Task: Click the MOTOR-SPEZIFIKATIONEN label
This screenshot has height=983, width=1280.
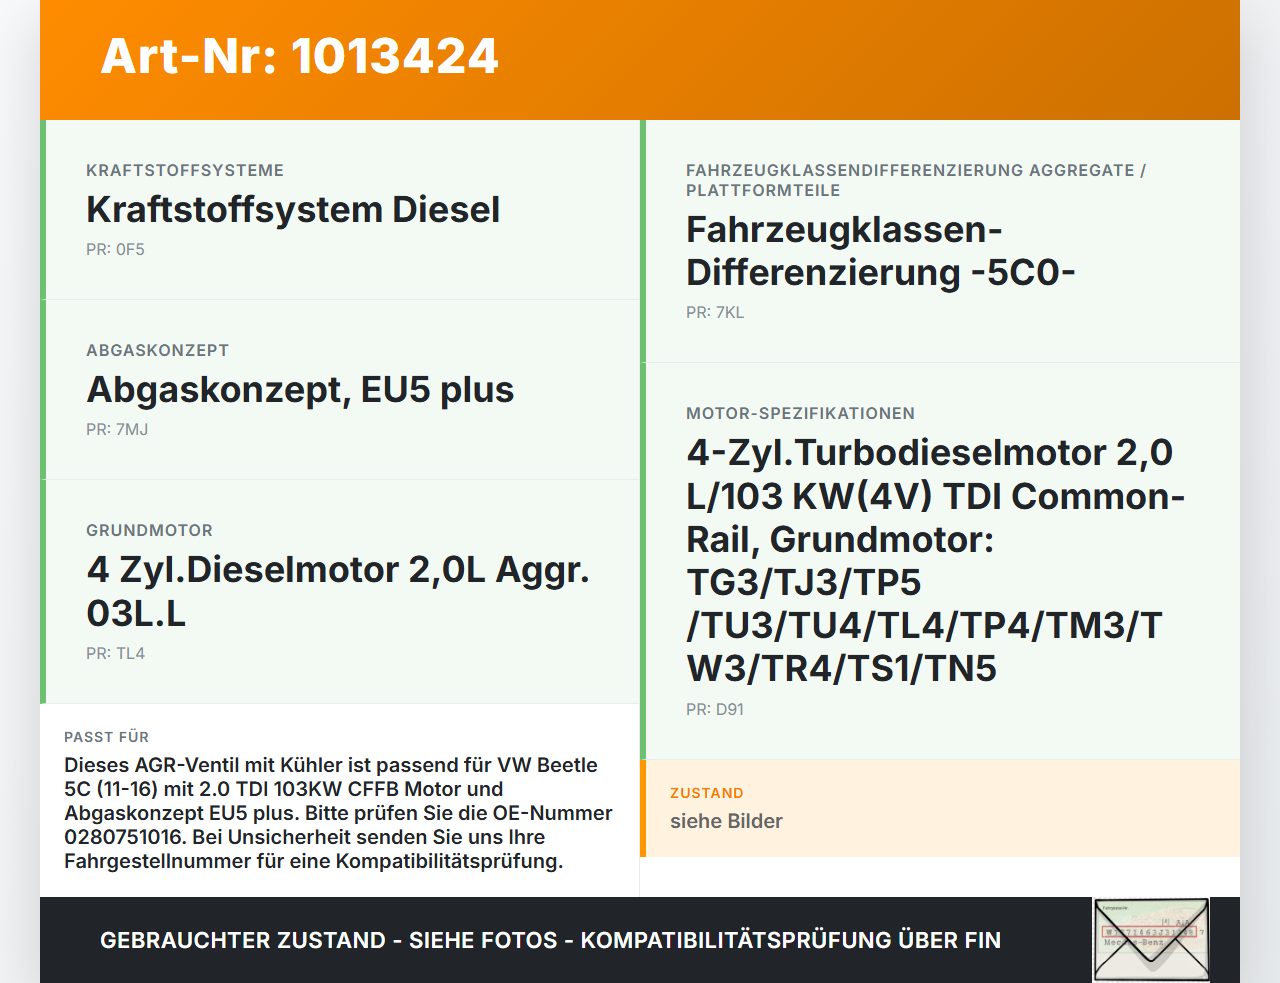Action: point(800,413)
